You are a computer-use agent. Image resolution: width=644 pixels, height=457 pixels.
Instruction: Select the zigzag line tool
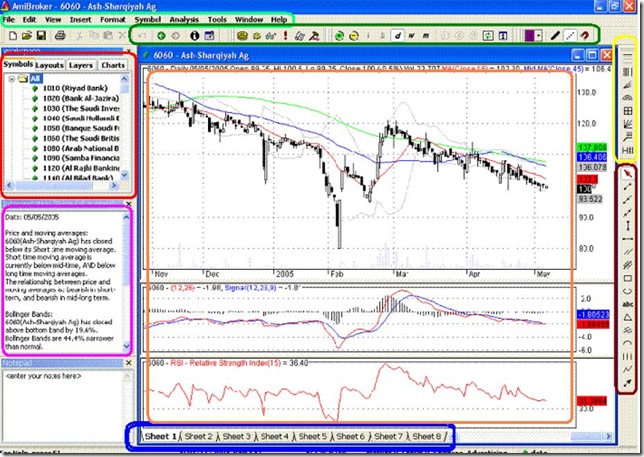coord(627,370)
